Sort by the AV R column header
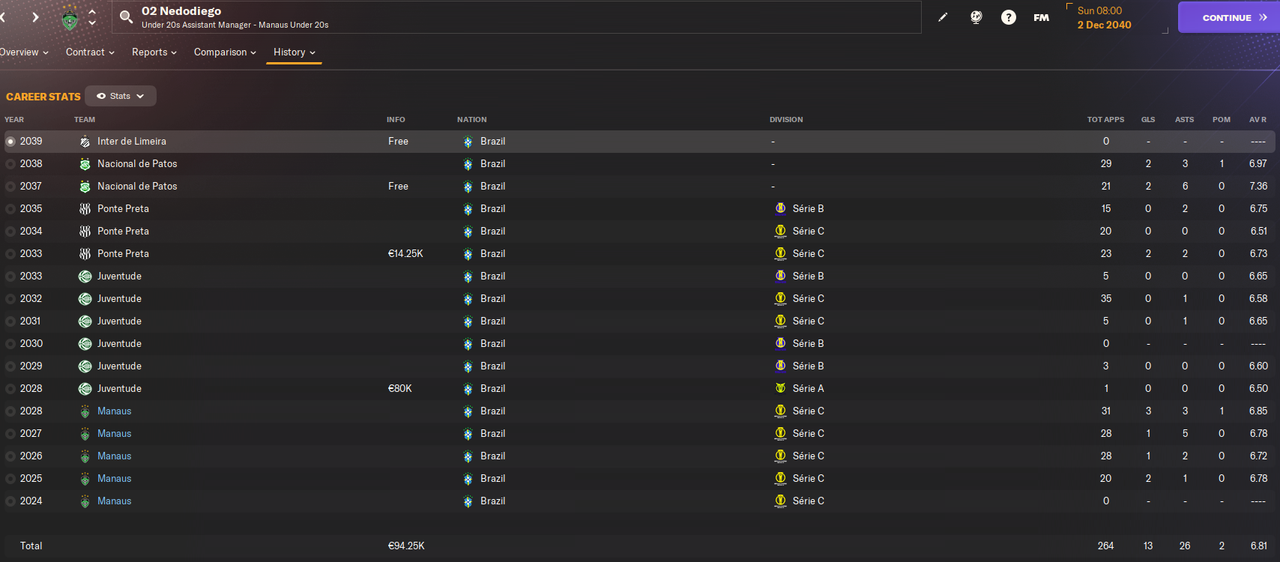The height and width of the screenshot is (562, 1280). click(1258, 120)
